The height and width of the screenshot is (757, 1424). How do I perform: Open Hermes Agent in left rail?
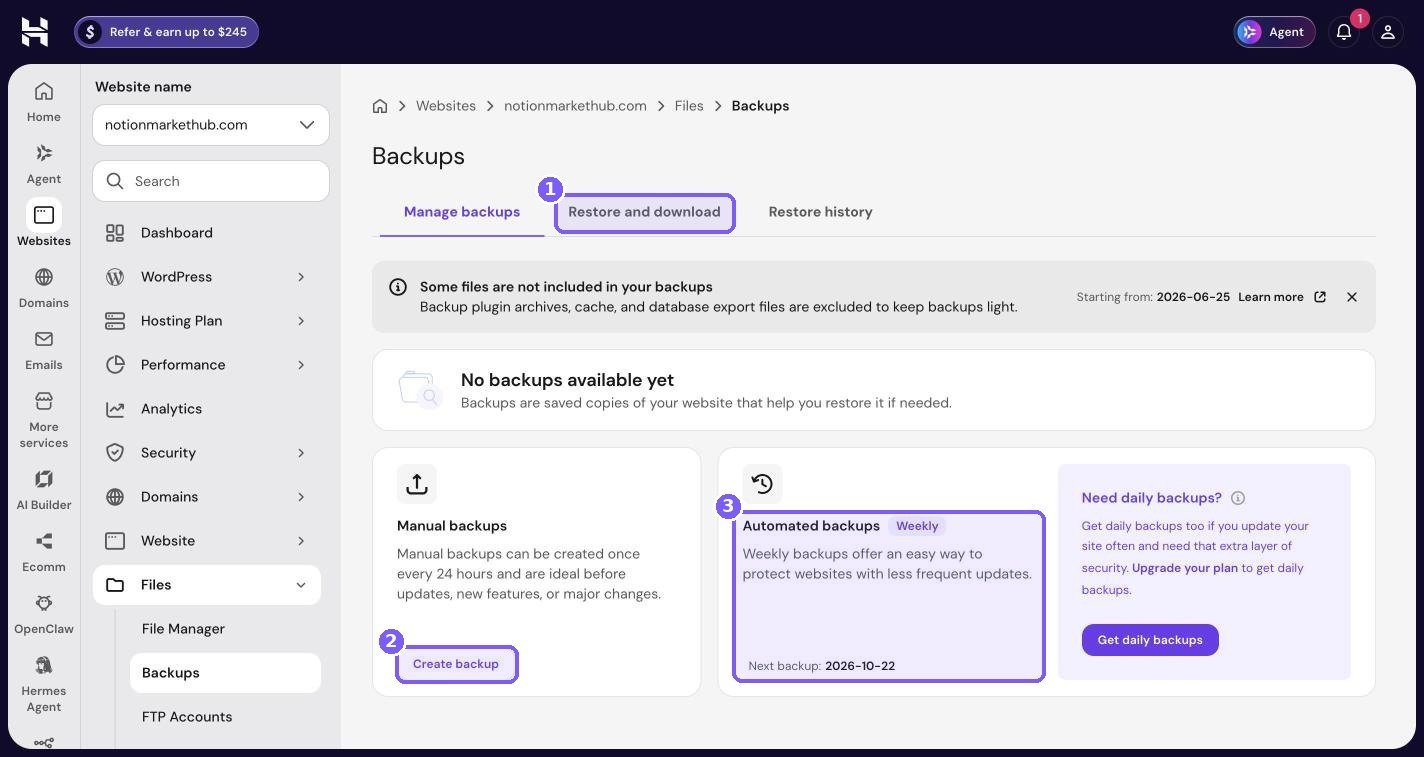(44, 684)
